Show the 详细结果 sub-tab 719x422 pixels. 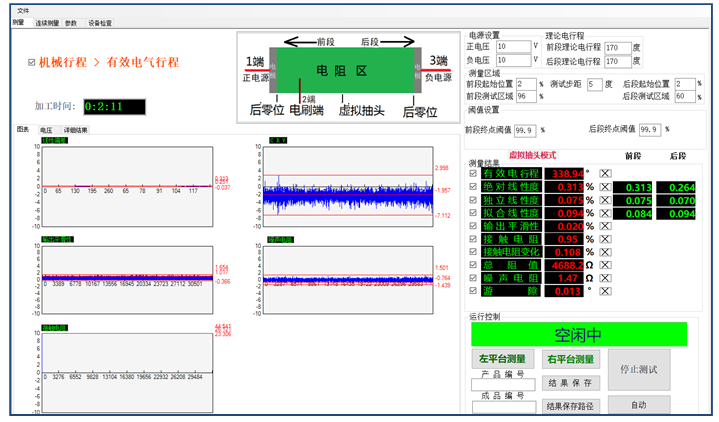pos(76,130)
